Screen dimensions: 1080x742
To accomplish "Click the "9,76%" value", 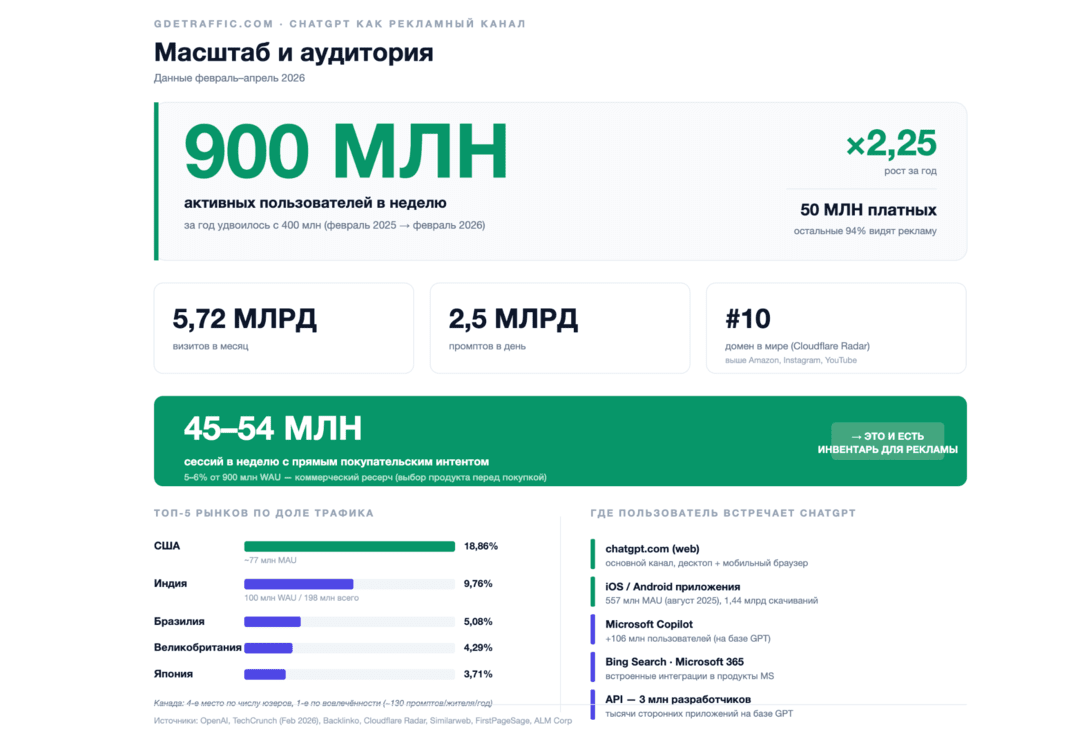I will pyautogui.click(x=478, y=584).
